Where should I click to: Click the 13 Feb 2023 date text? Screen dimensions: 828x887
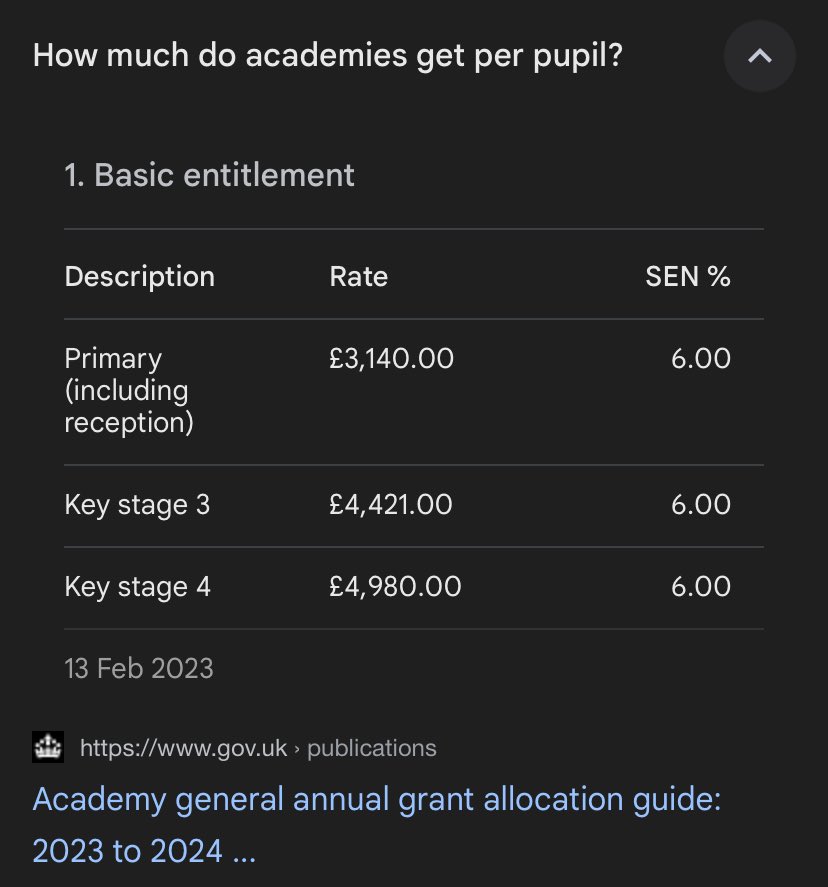(x=139, y=668)
